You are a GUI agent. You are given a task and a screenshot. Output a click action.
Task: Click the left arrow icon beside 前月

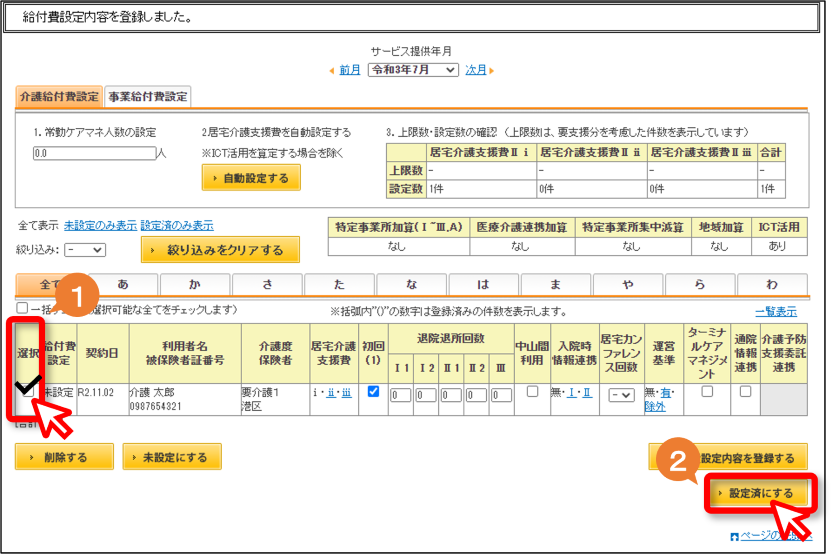pyautogui.click(x=332, y=71)
